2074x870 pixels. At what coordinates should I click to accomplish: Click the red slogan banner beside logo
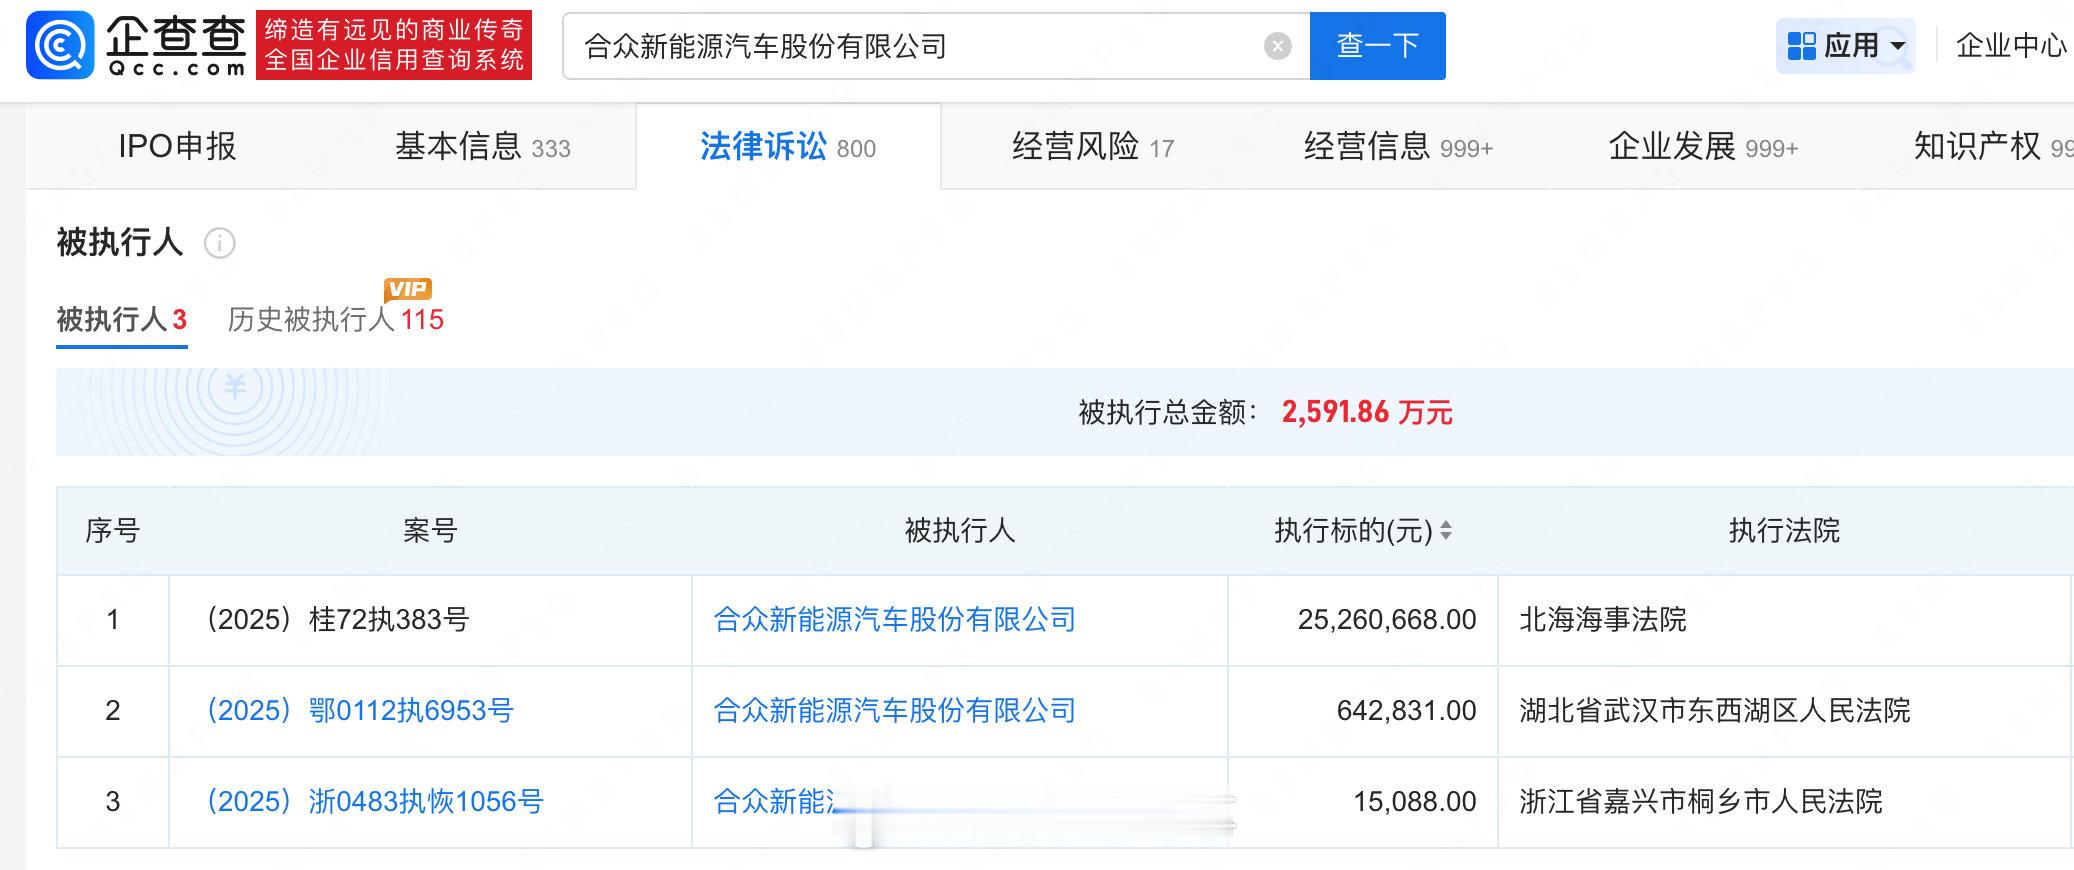coord(394,45)
